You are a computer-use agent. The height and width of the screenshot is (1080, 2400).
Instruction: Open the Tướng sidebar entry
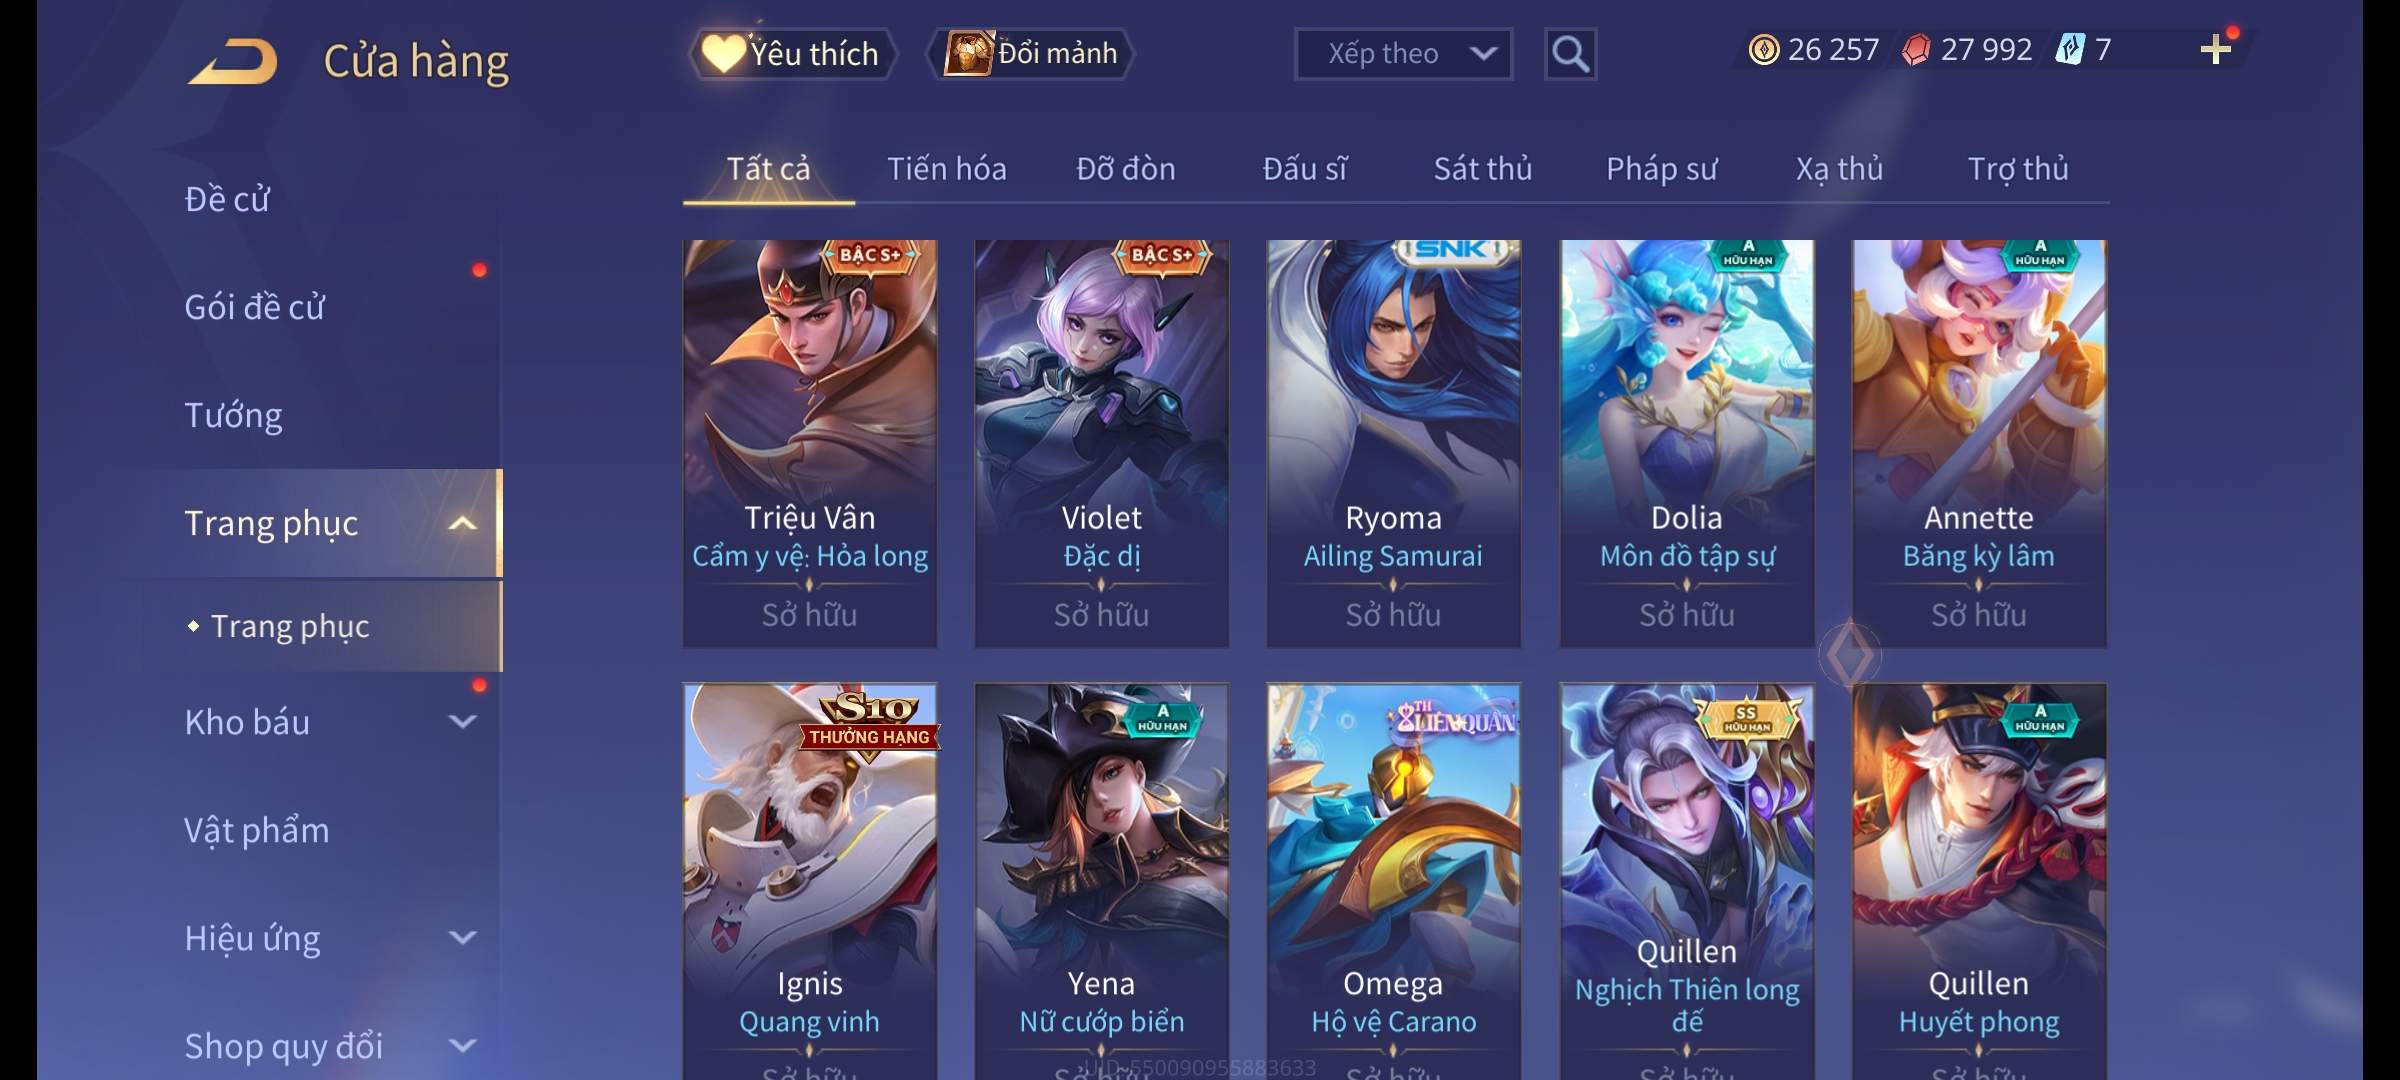coord(233,415)
